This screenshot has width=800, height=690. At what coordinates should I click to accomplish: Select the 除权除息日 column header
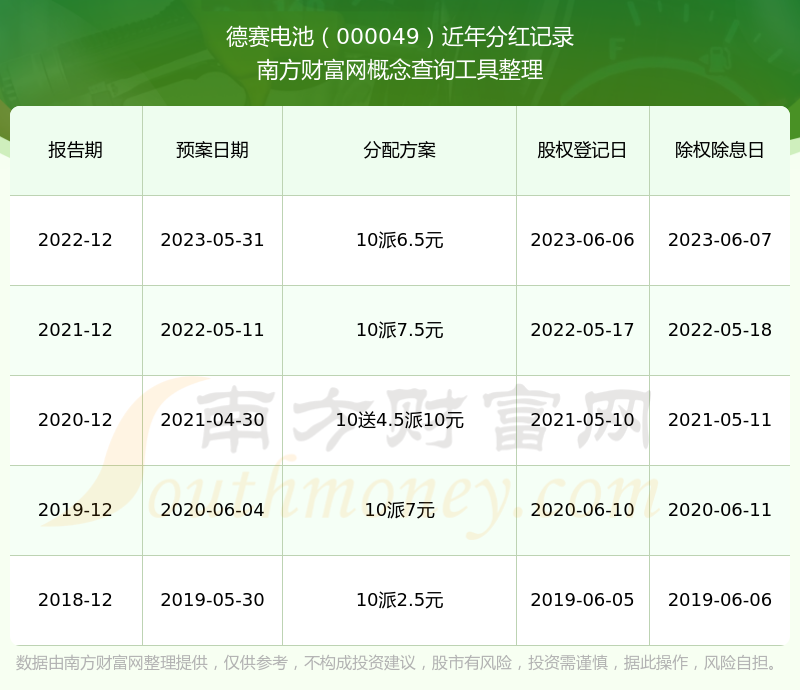[719, 150]
